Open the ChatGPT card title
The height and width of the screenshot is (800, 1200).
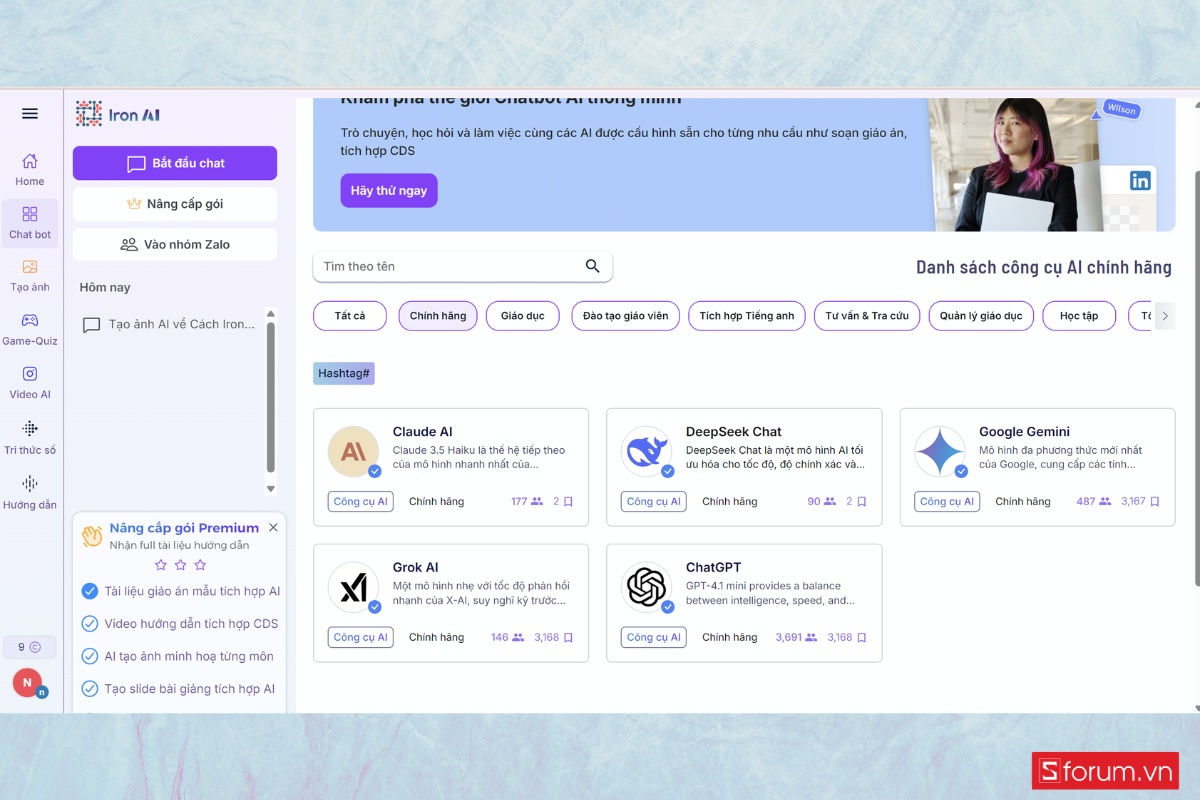click(714, 567)
